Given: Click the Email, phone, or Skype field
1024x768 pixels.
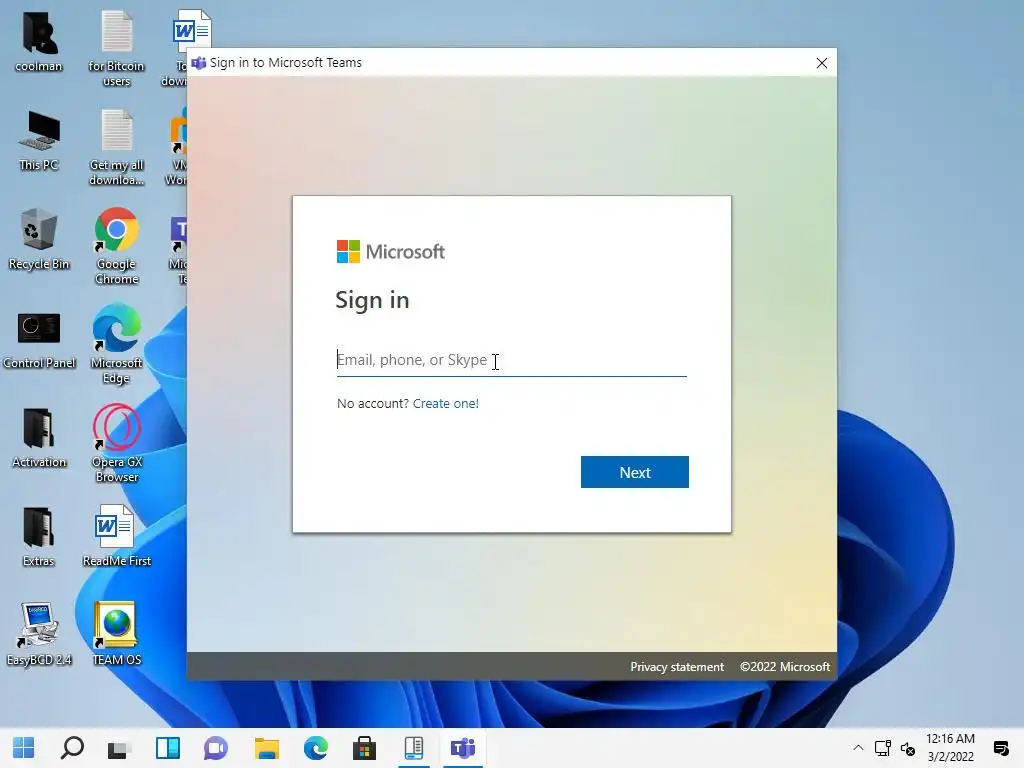Looking at the screenshot, I should point(511,360).
